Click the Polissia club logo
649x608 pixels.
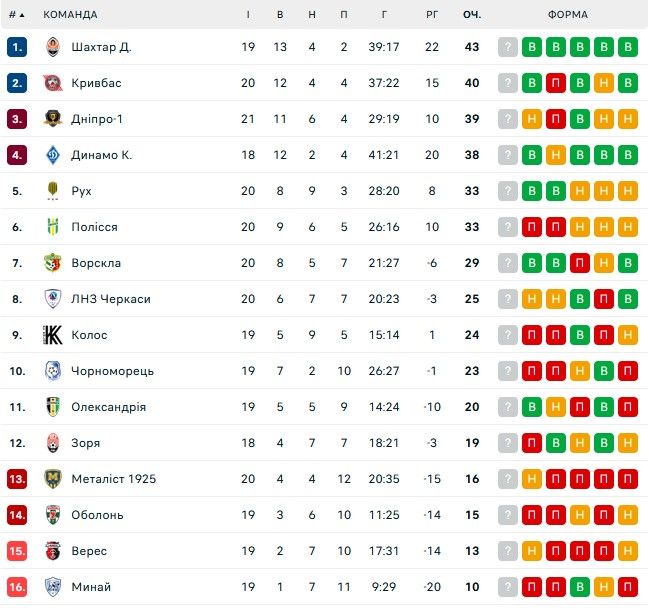tap(53, 227)
